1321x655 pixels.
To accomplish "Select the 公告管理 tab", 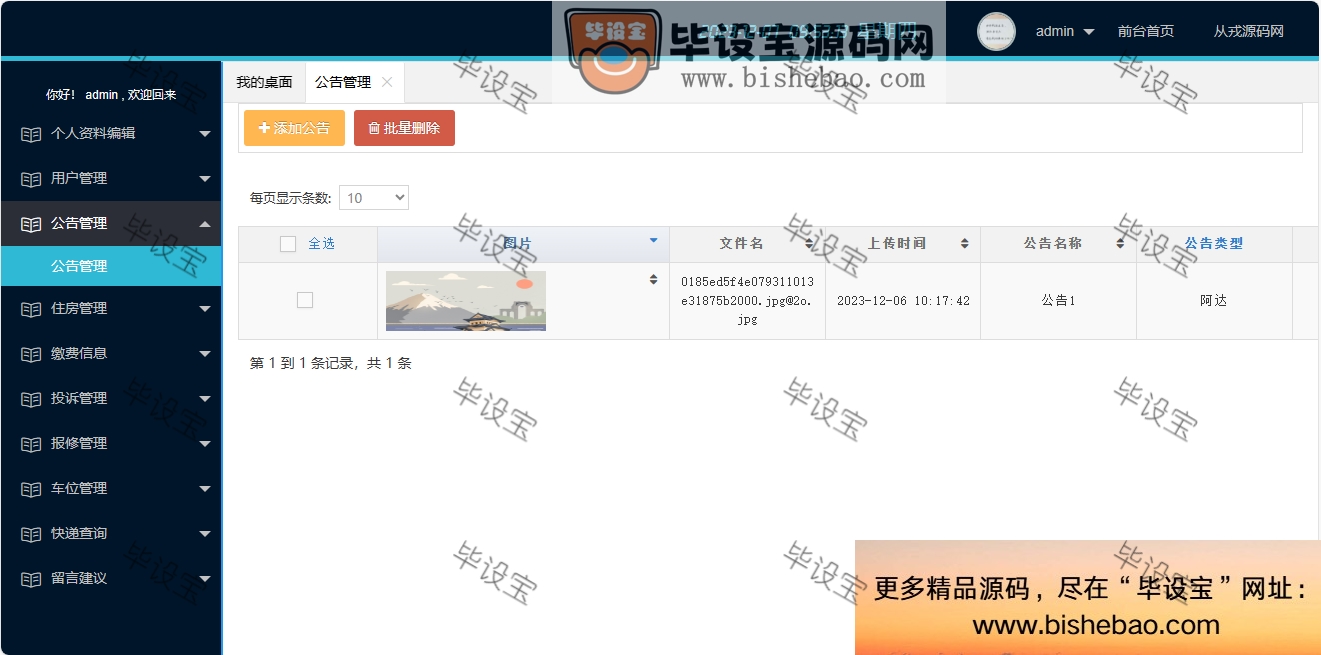I will [343, 82].
